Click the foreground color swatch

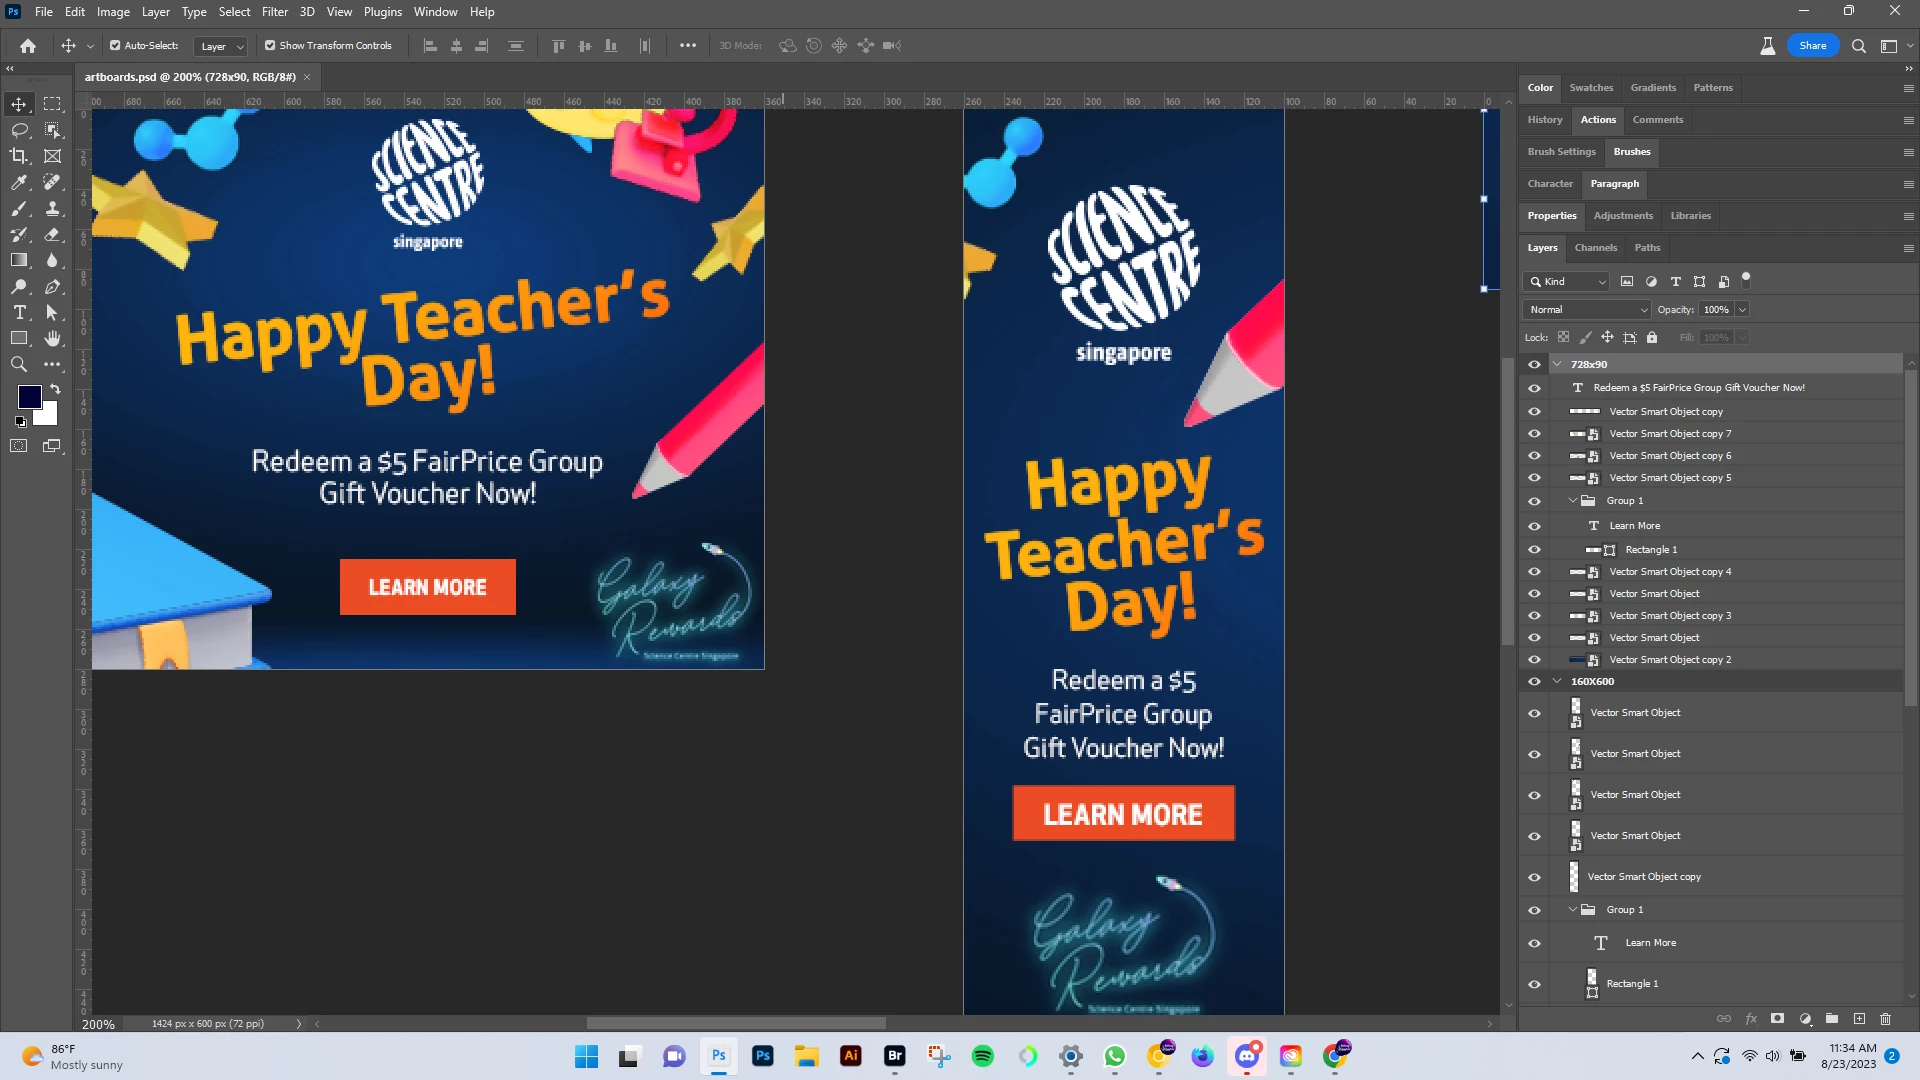tap(29, 396)
